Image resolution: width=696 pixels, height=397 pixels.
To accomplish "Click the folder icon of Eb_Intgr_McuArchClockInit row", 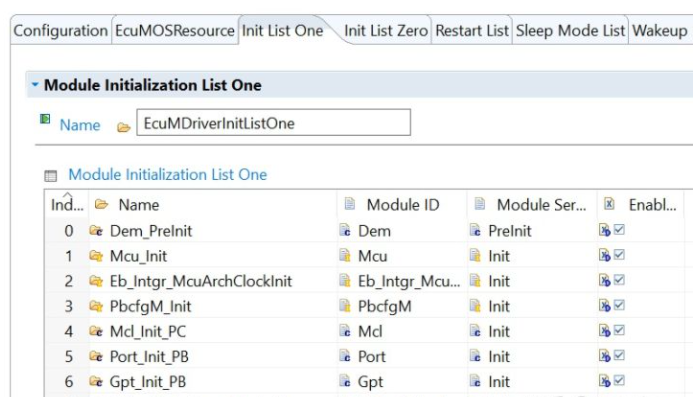I will tap(96, 281).
